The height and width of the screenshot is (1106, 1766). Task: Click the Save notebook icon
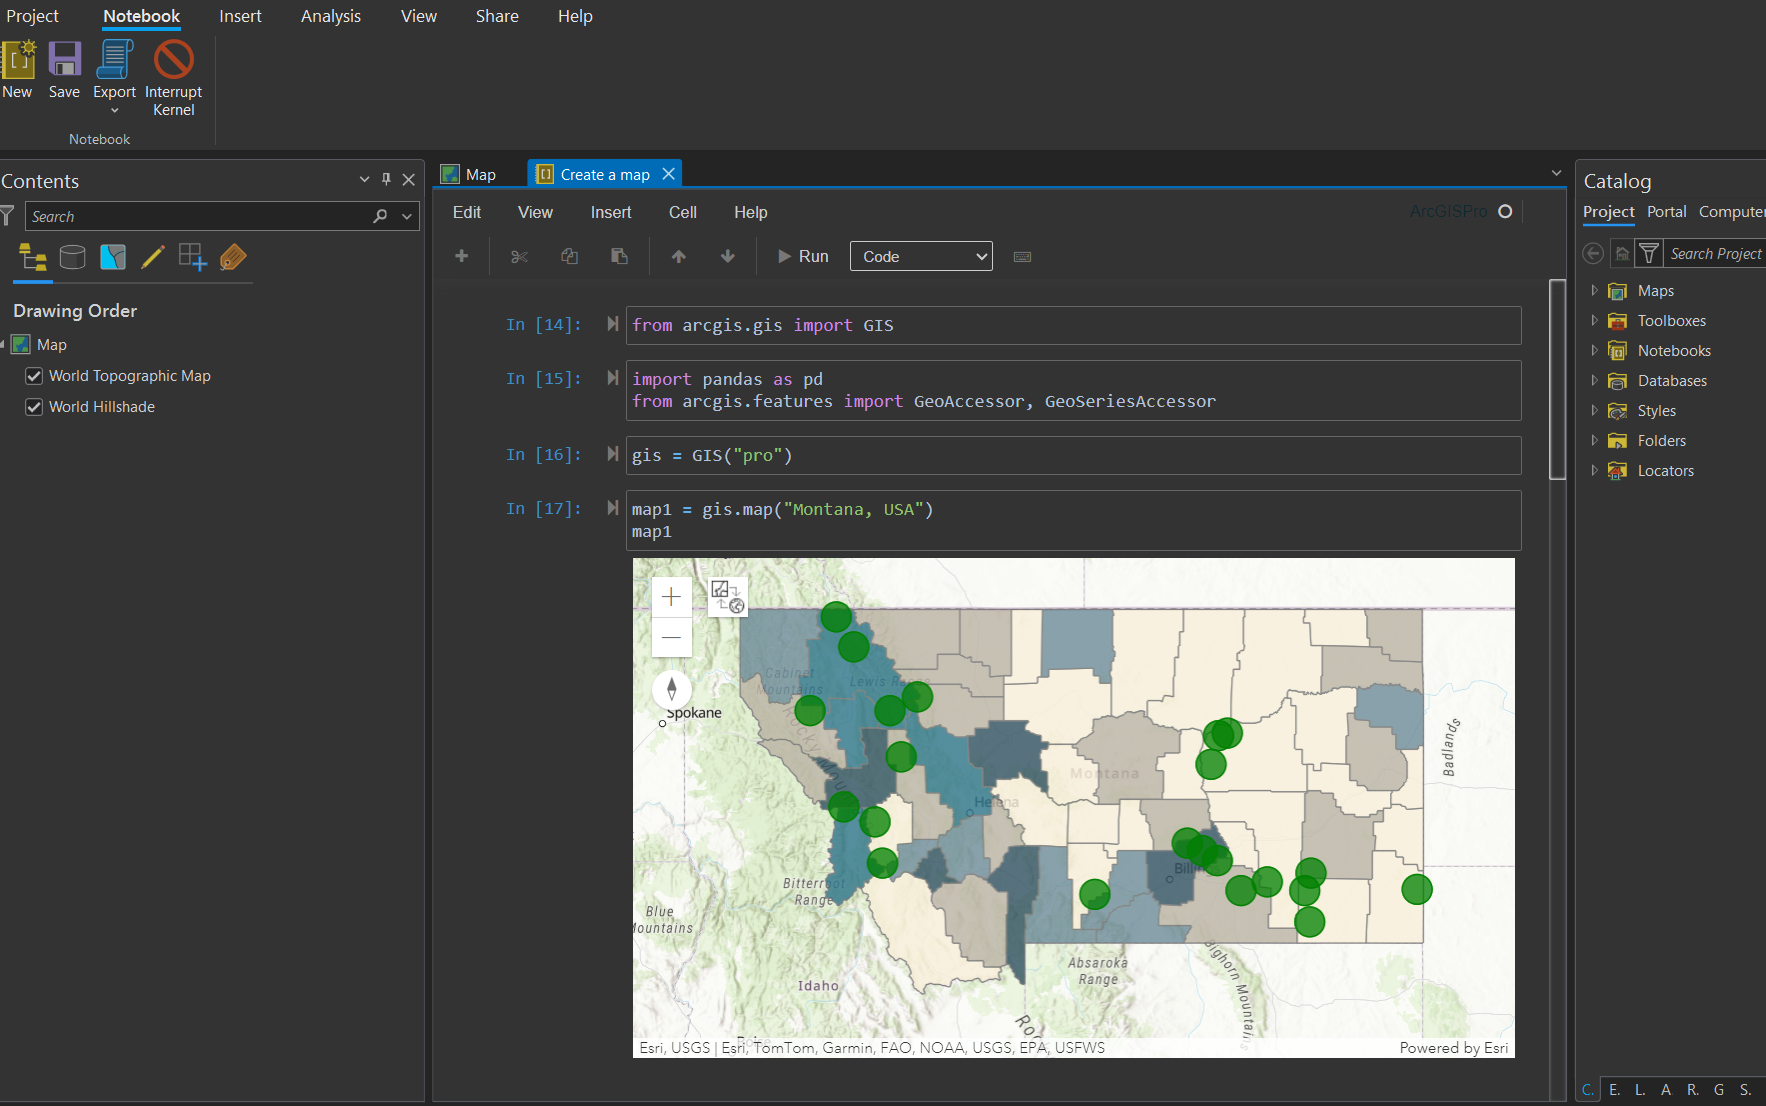(64, 60)
